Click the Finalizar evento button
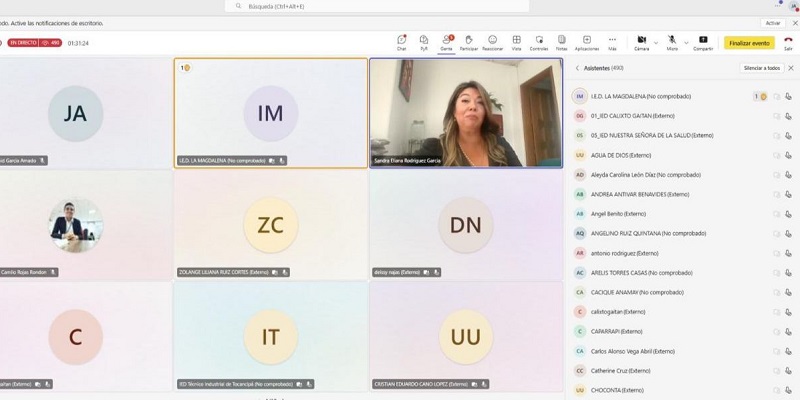The height and width of the screenshot is (400, 800). click(x=748, y=43)
